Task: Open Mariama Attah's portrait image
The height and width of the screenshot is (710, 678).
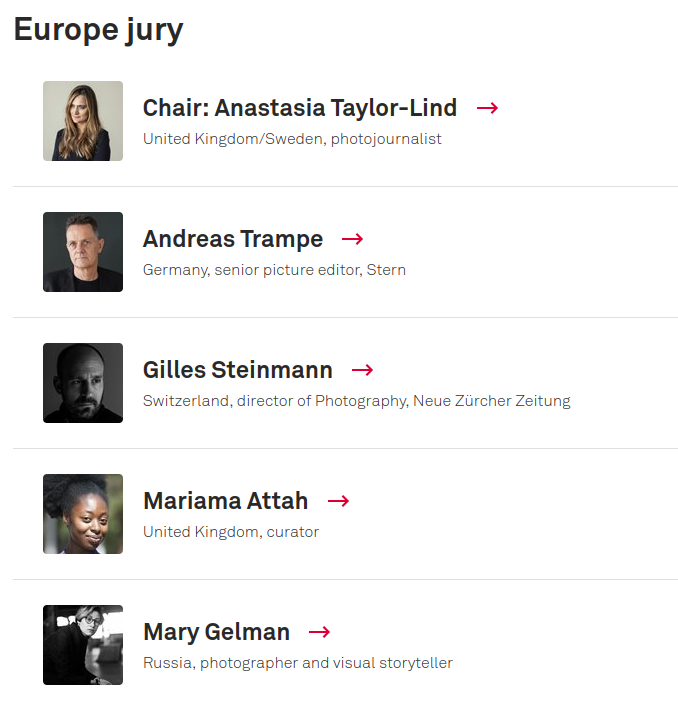Action: (83, 514)
